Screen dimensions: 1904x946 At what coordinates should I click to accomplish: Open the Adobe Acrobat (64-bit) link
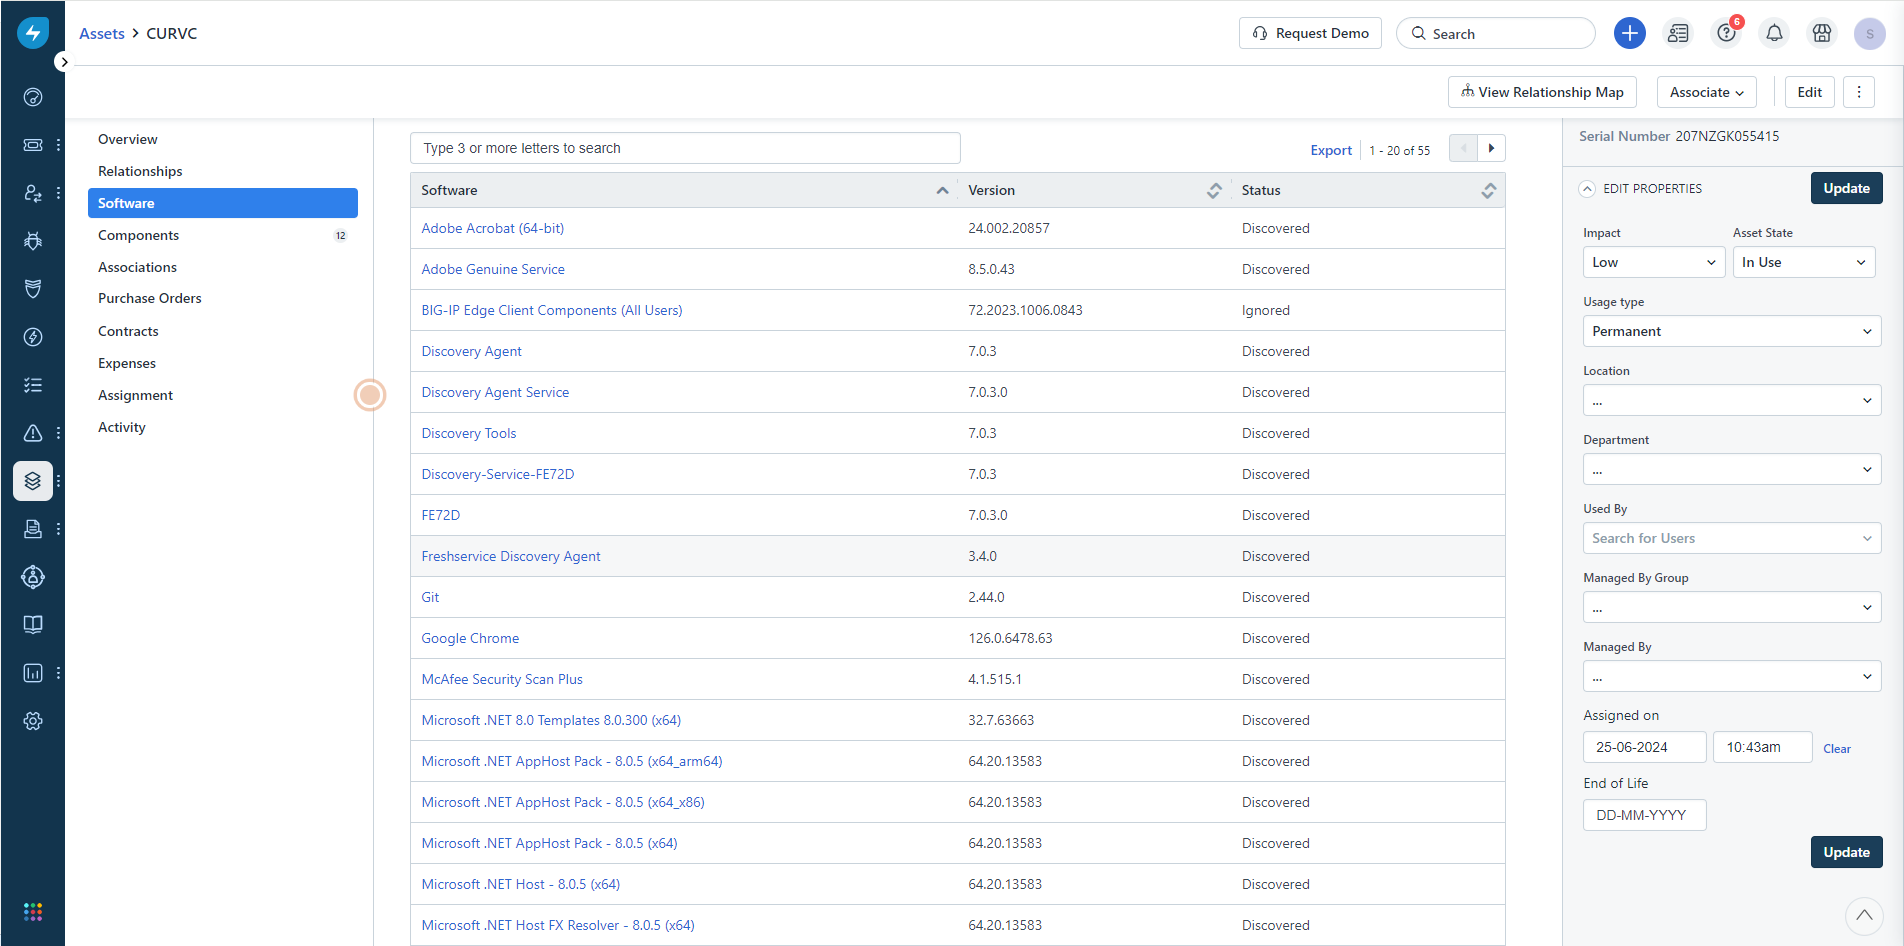[x=493, y=228]
